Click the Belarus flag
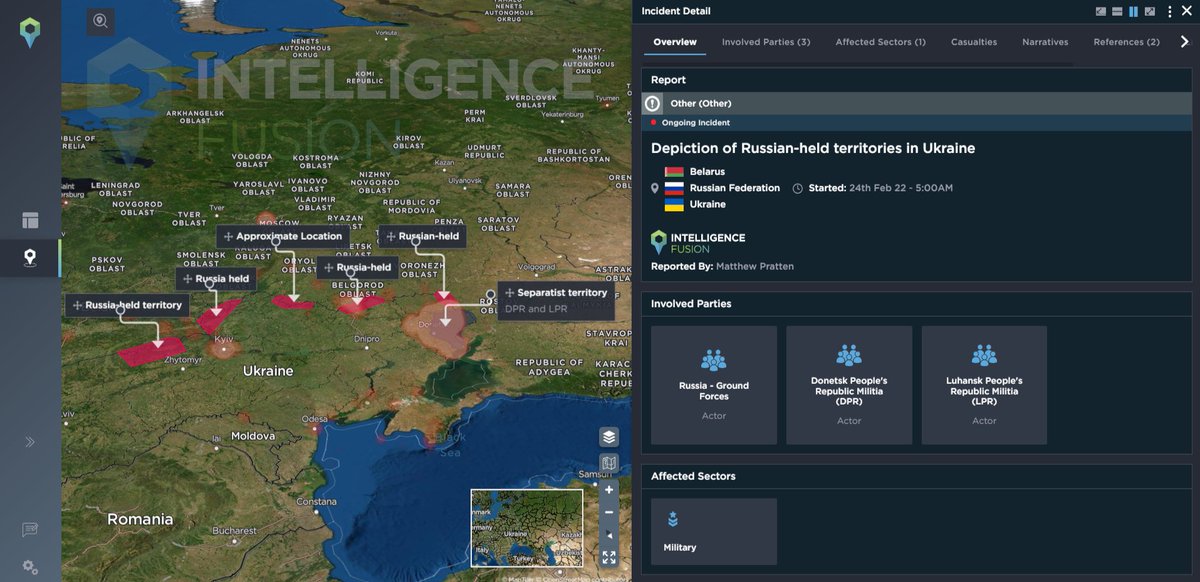Image resolution: width=1200 pixels, height=582 pixels. (x=673, y=172)
